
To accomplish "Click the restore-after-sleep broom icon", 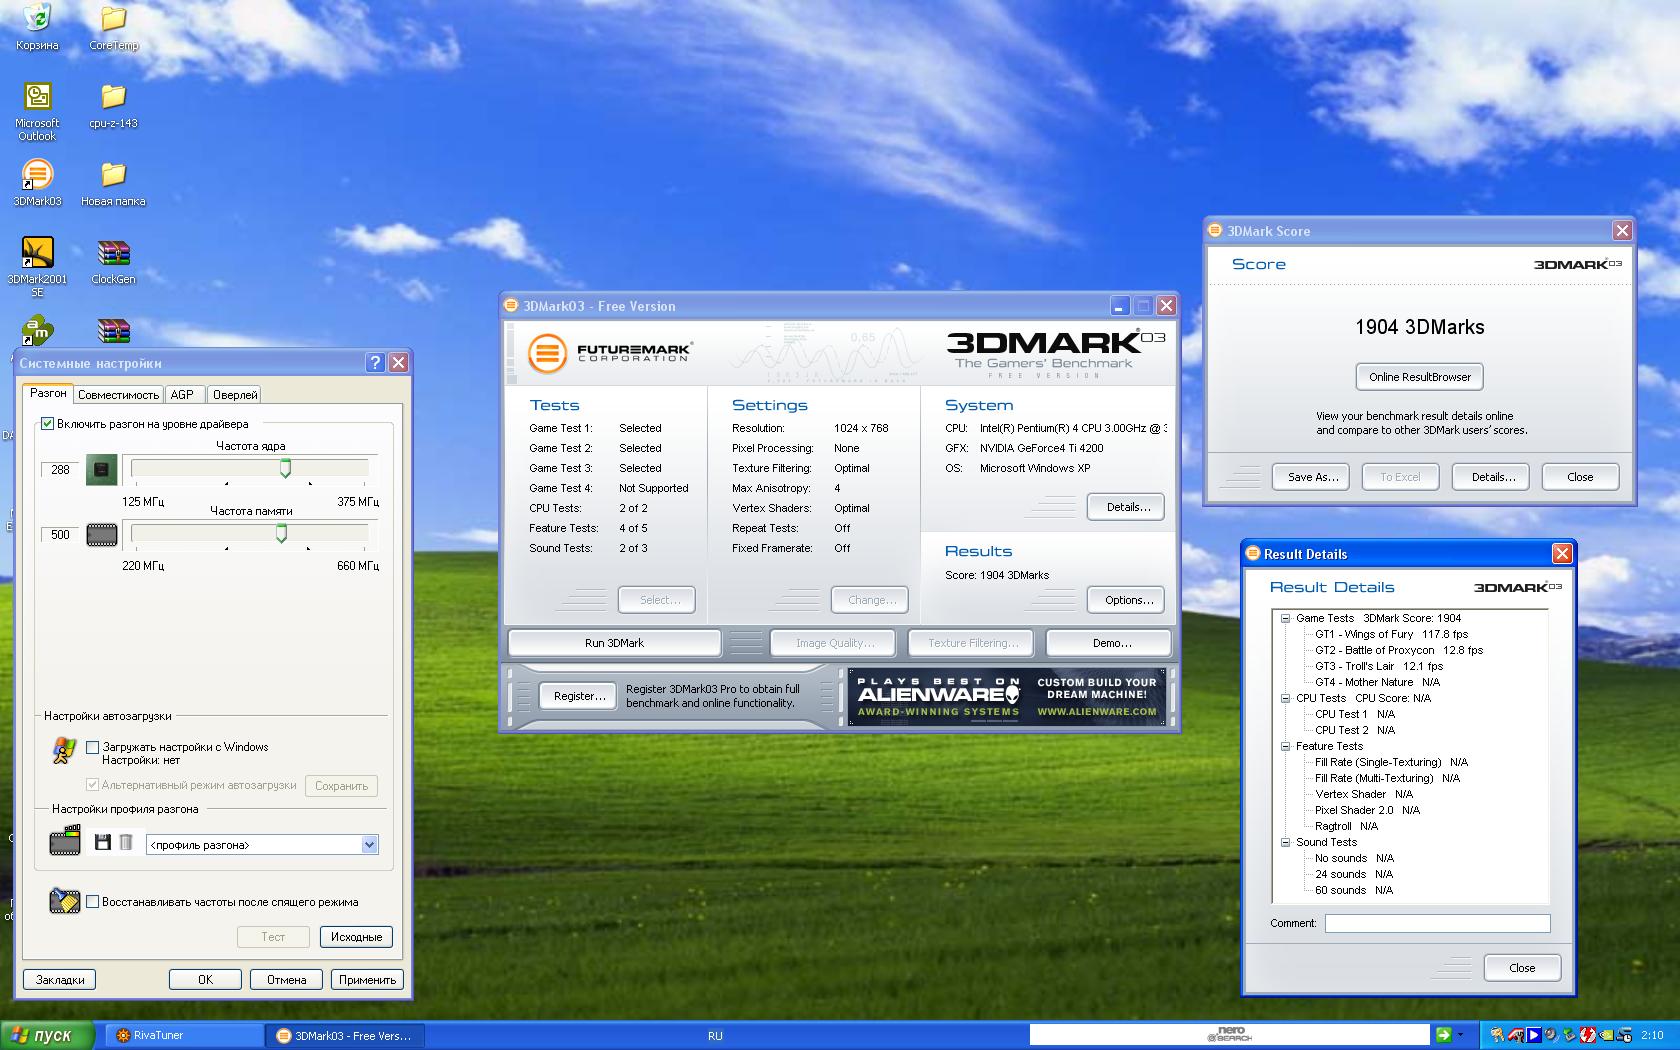I will [x=64, y=901].
